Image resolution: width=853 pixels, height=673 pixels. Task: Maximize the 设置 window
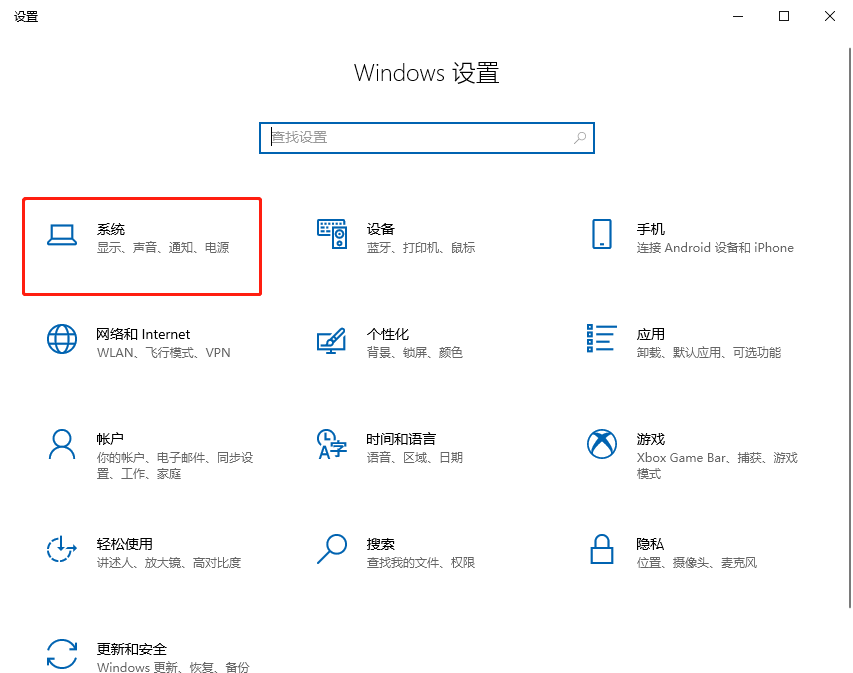pyautogui.click(x=783, y=16)
